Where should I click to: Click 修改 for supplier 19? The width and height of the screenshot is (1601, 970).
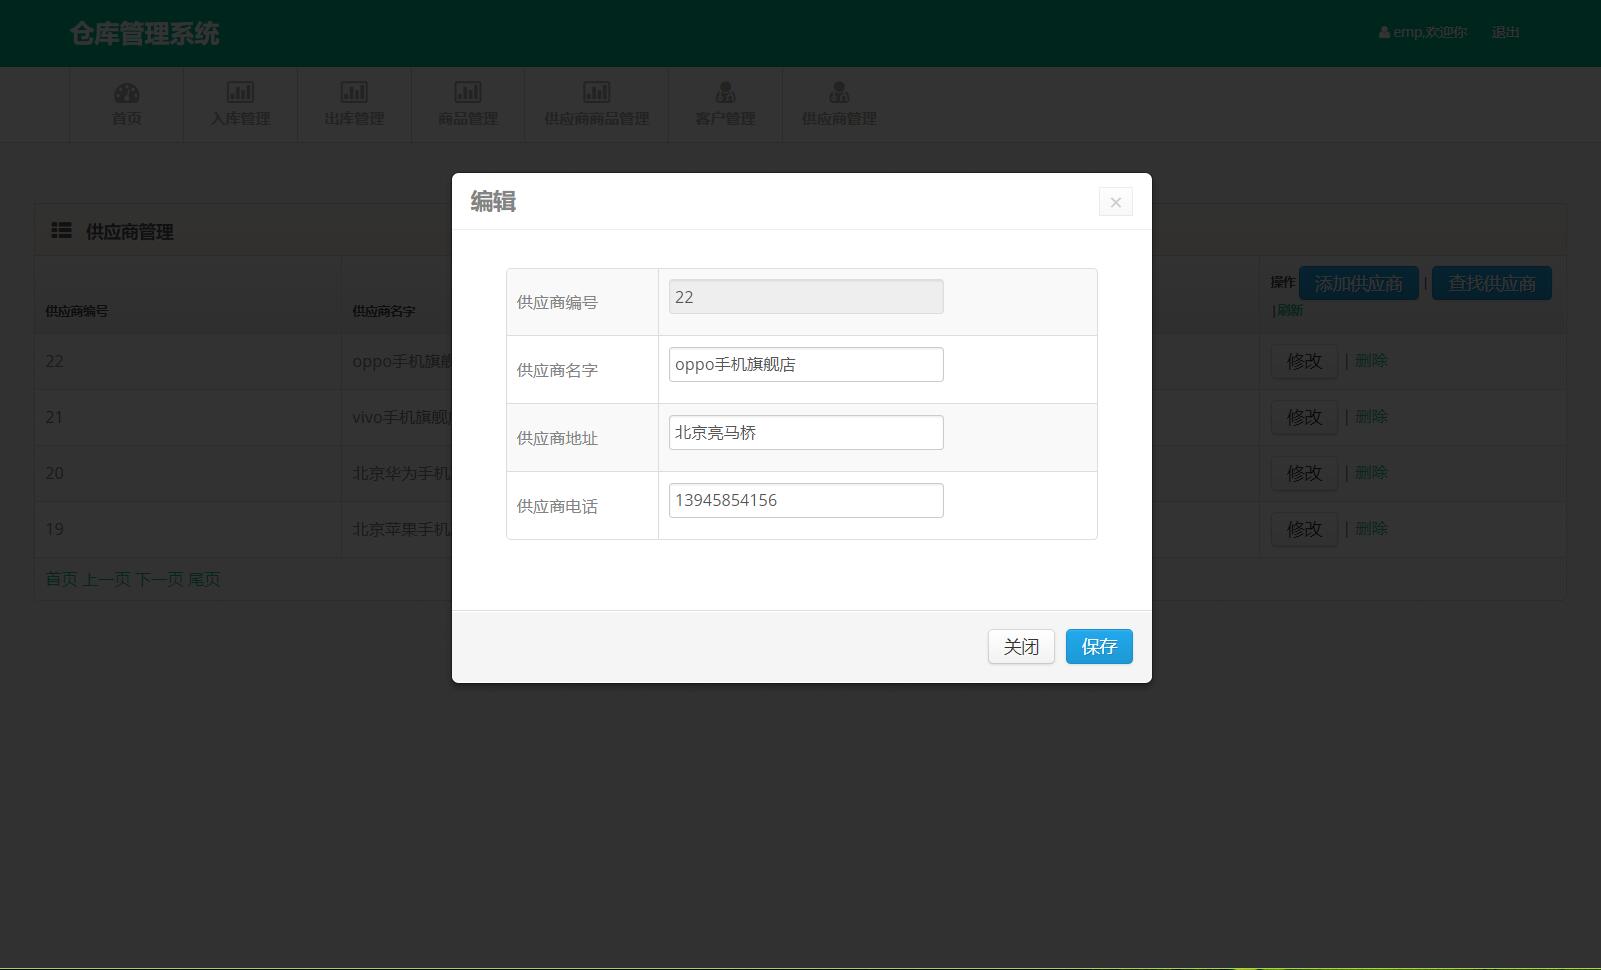[x=1304, y=529]
